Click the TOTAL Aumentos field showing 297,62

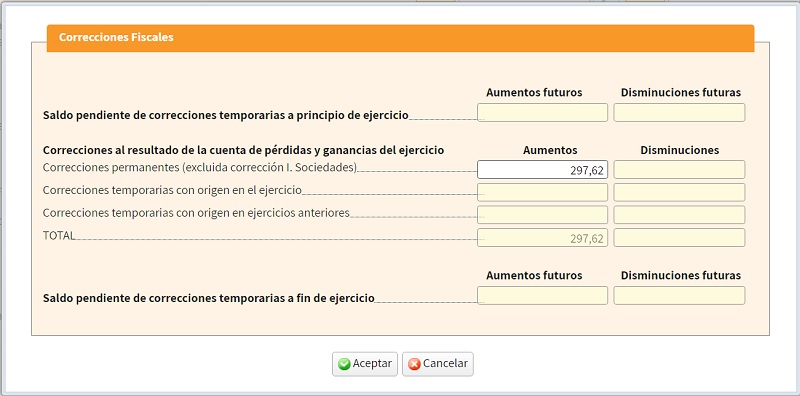point(542,238)
